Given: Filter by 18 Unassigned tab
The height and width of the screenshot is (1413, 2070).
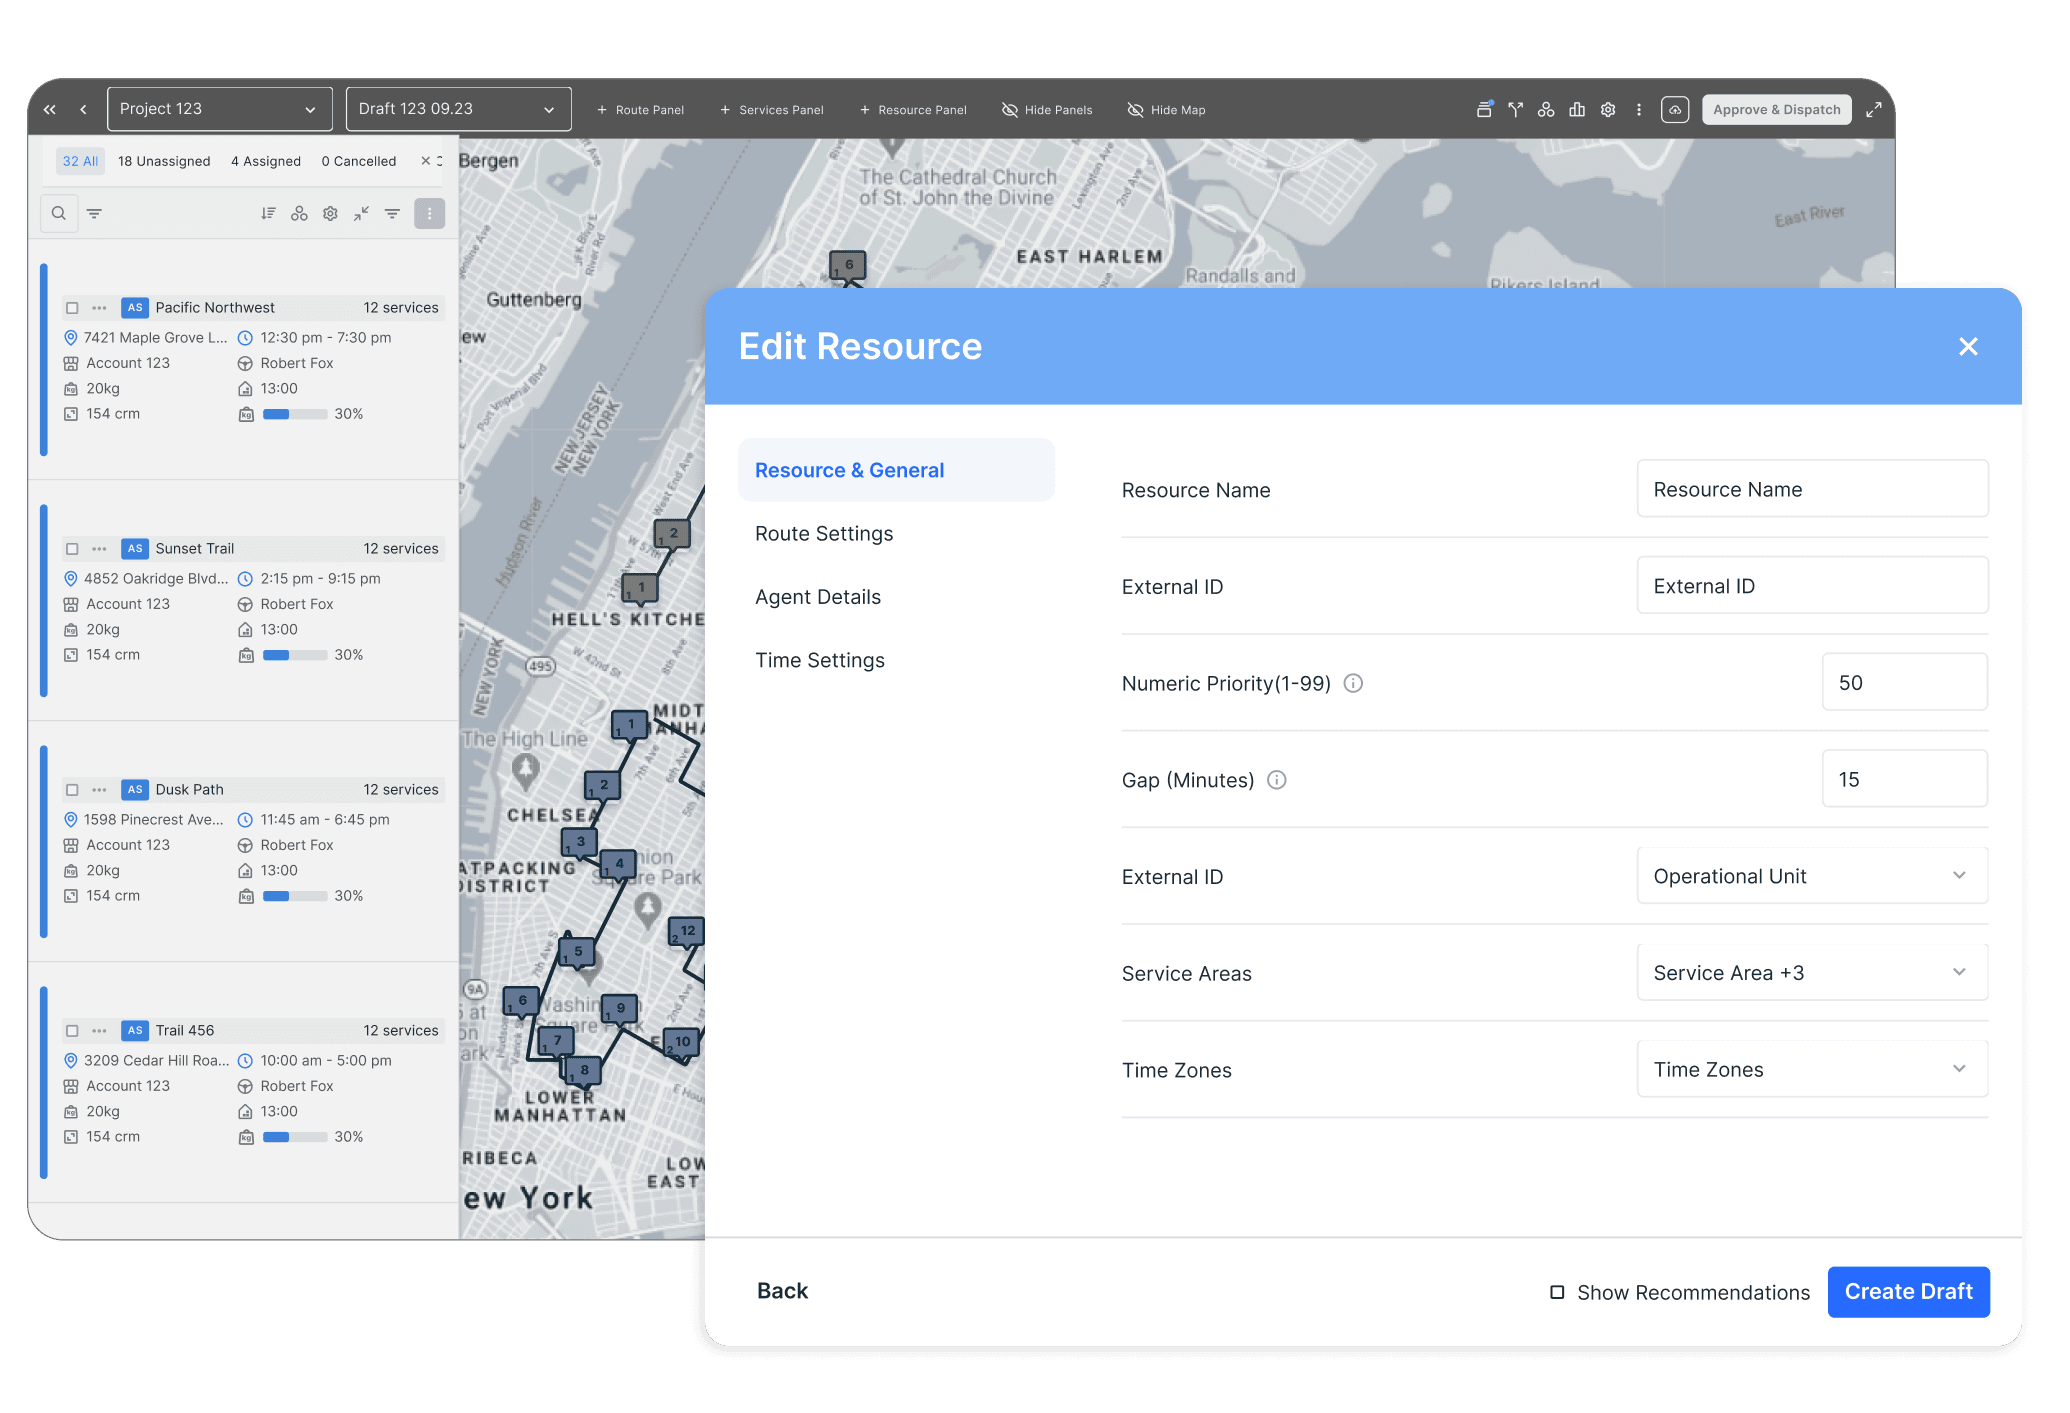Looking at the screenshot, I should (x=164, y=161).
